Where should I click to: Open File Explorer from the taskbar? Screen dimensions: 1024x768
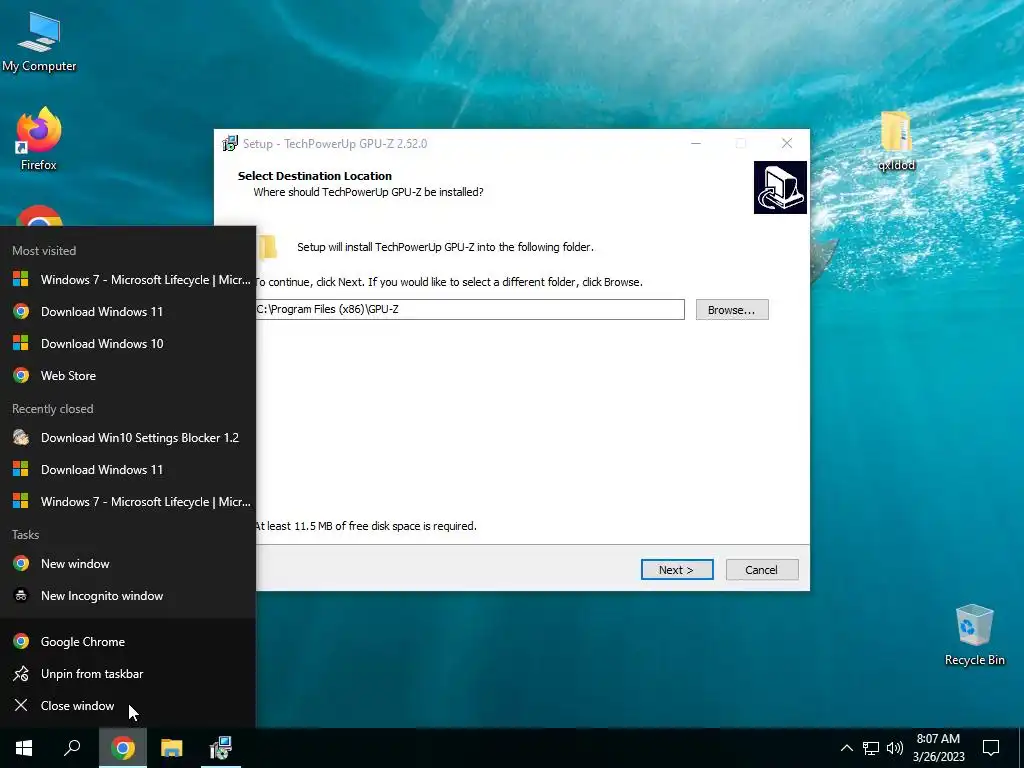[172, 748]
